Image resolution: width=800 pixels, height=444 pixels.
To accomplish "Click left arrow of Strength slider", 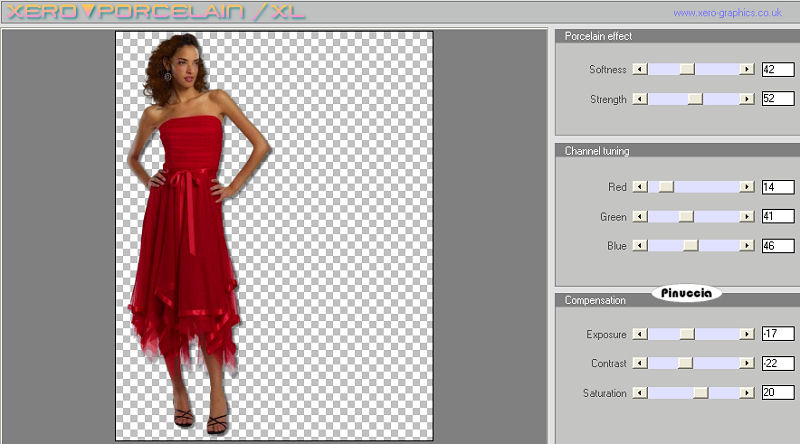I will [x=640, y=98].
